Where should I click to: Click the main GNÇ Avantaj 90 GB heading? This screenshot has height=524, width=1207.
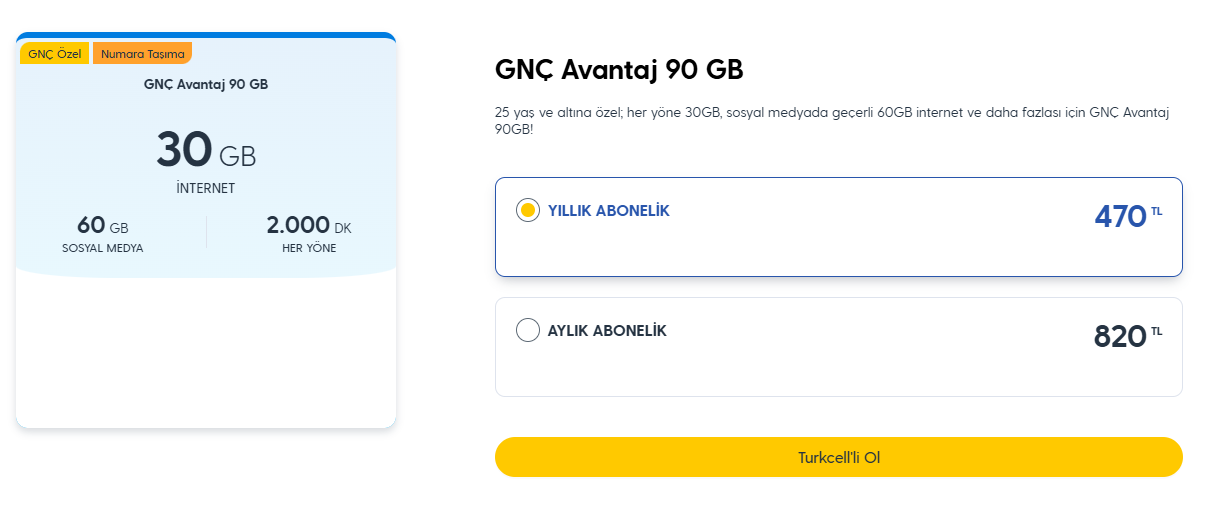619,70
